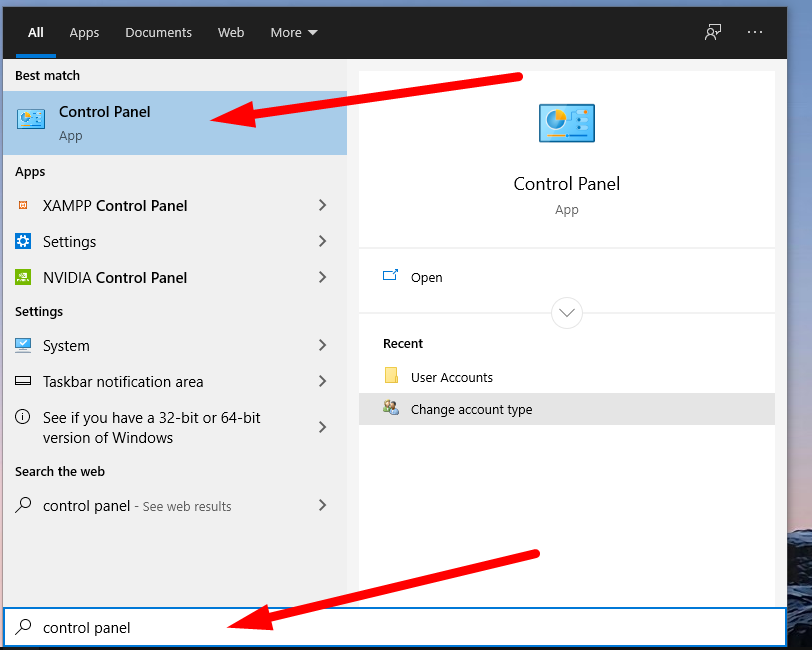Switch to the Web tab
The height and width of the screenshot is (650, 812).
(231, 33)
